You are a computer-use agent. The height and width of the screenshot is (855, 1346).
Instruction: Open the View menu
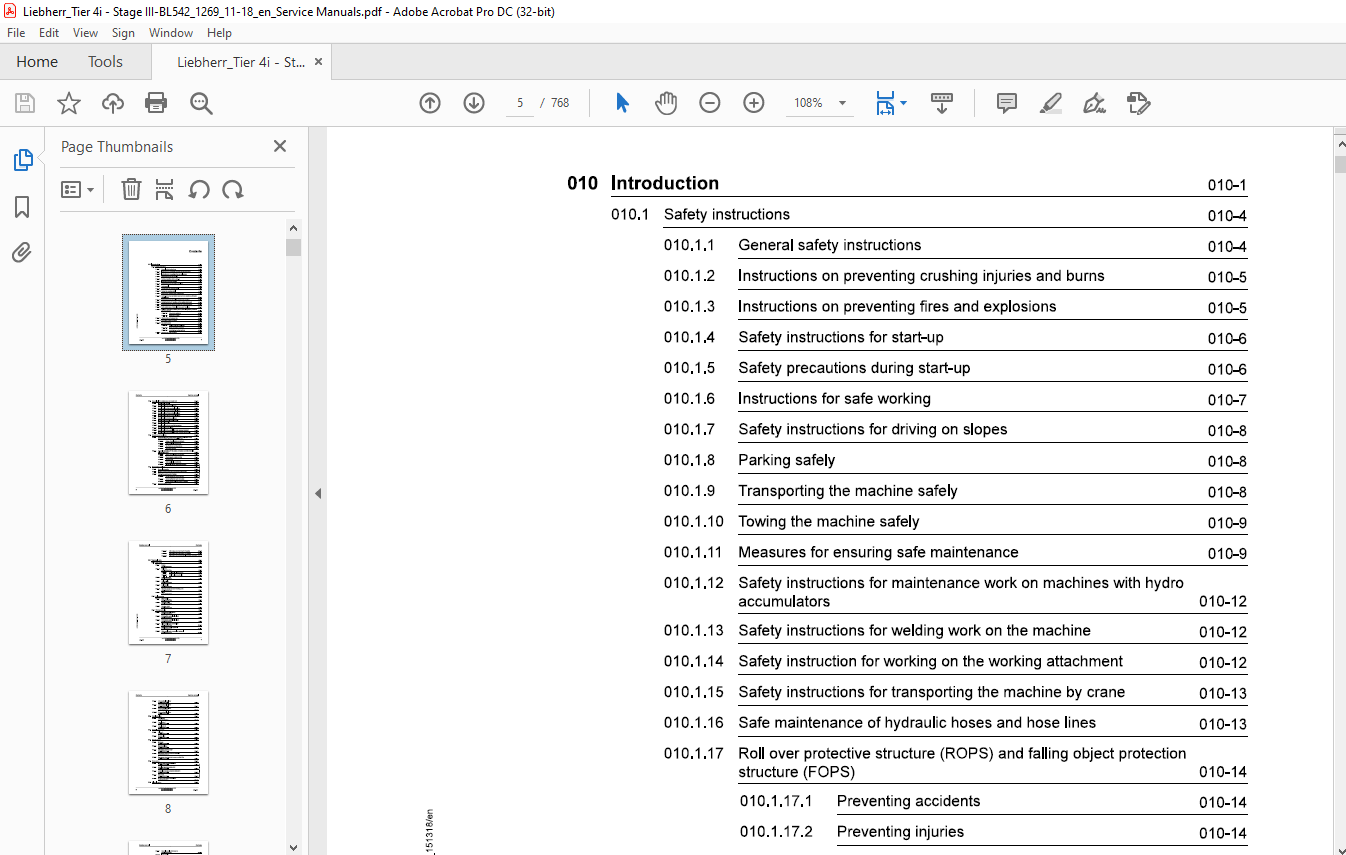click(85, 33)
